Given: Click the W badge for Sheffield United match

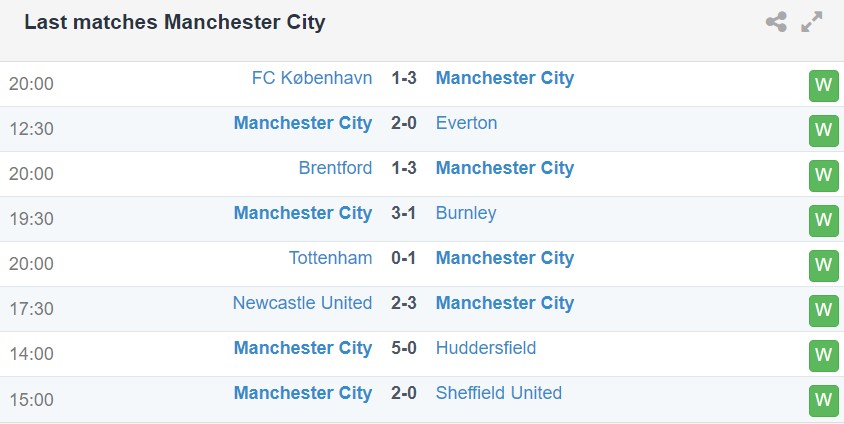Looking at the screenshot, I should pos(823,400).
